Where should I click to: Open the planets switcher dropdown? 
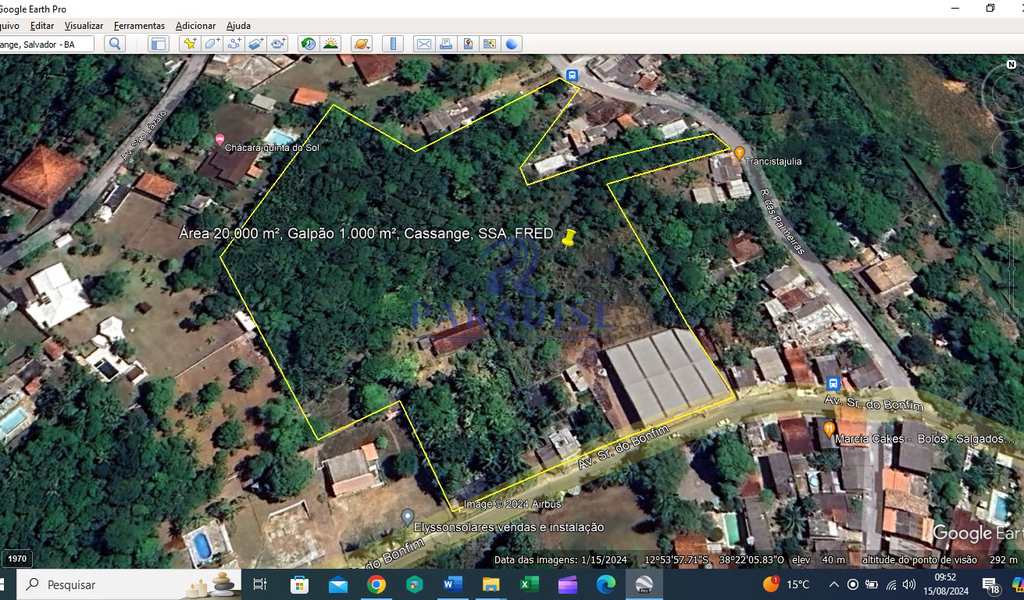pyautogui.click(x=362, y=44)
